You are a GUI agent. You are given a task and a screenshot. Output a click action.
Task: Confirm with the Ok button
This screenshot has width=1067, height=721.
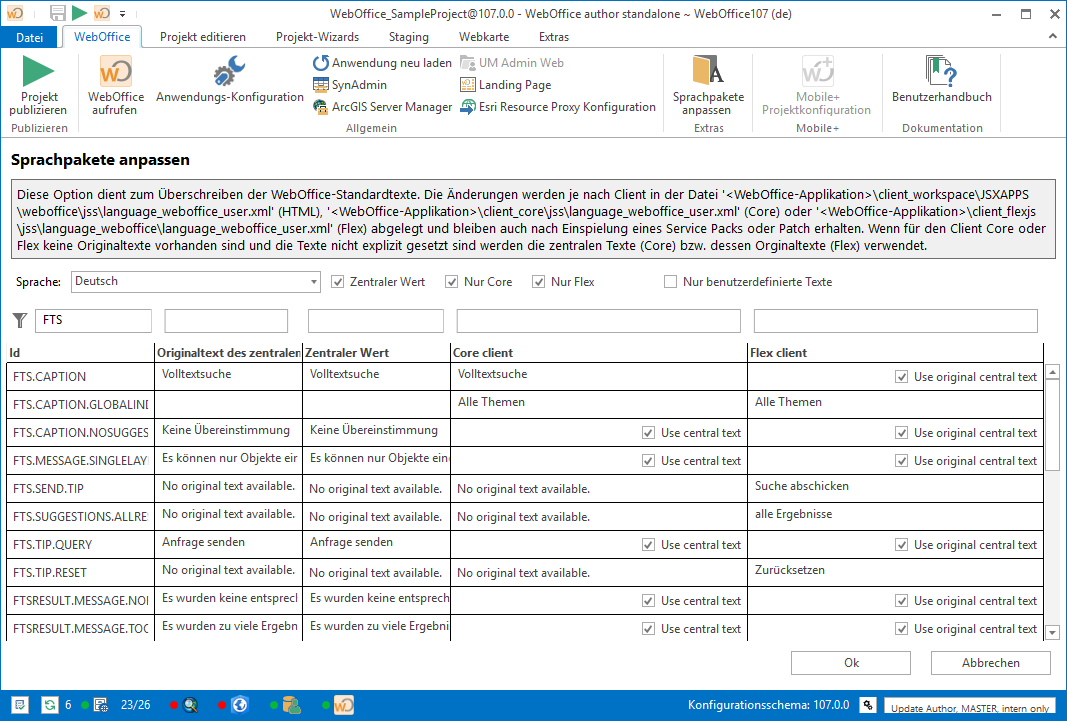851,663
